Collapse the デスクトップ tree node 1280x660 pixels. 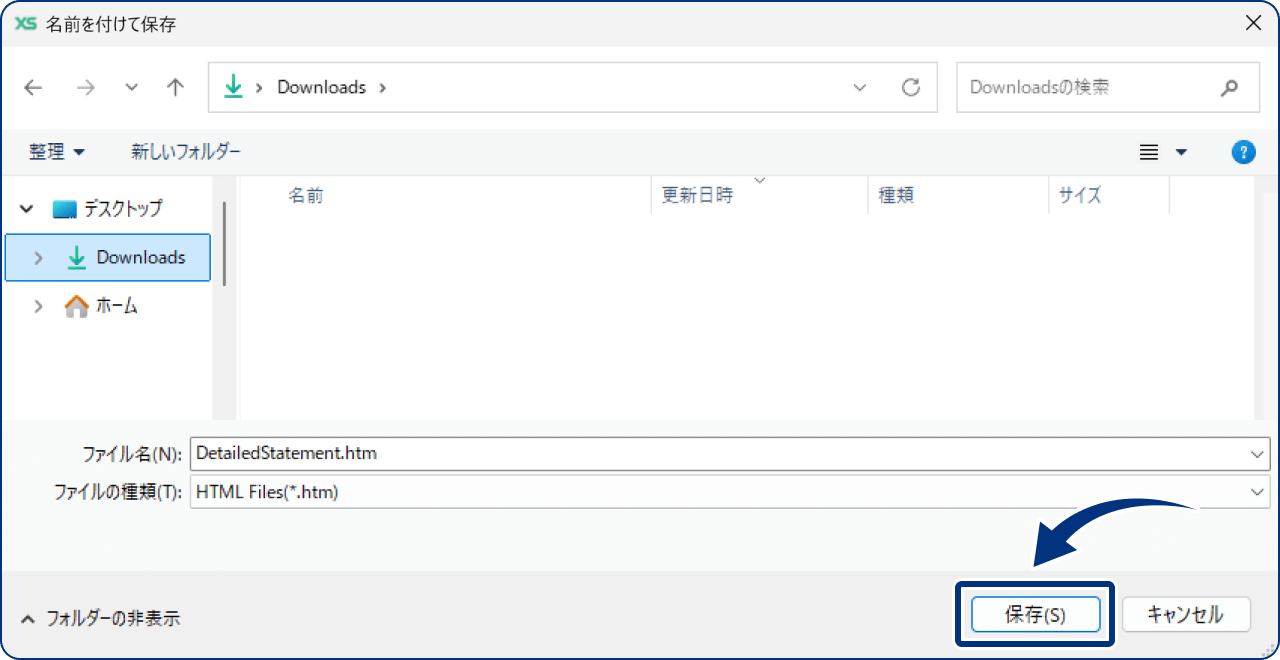(26, 209)
